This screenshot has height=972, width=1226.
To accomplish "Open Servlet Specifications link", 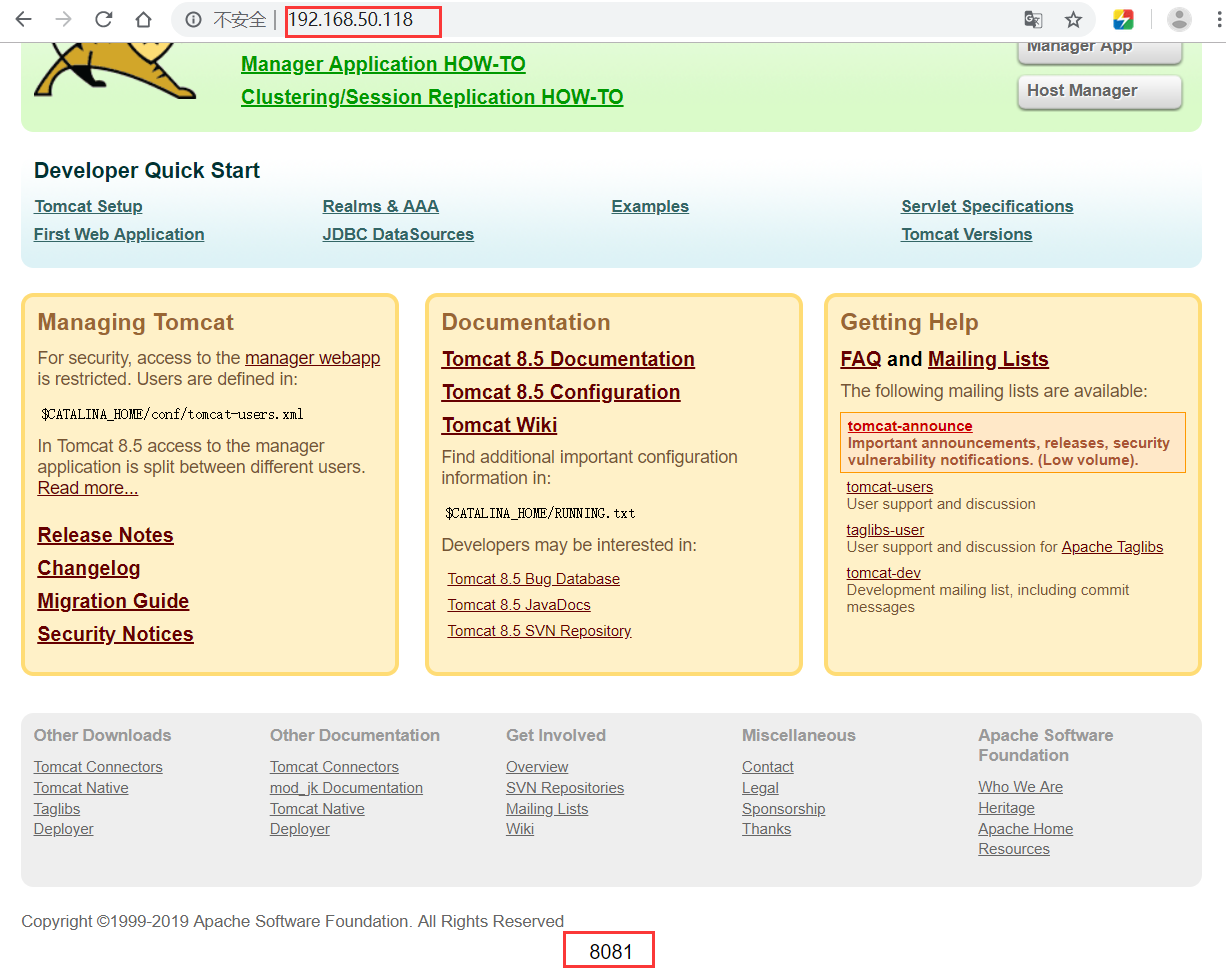I will click(987, 206).
